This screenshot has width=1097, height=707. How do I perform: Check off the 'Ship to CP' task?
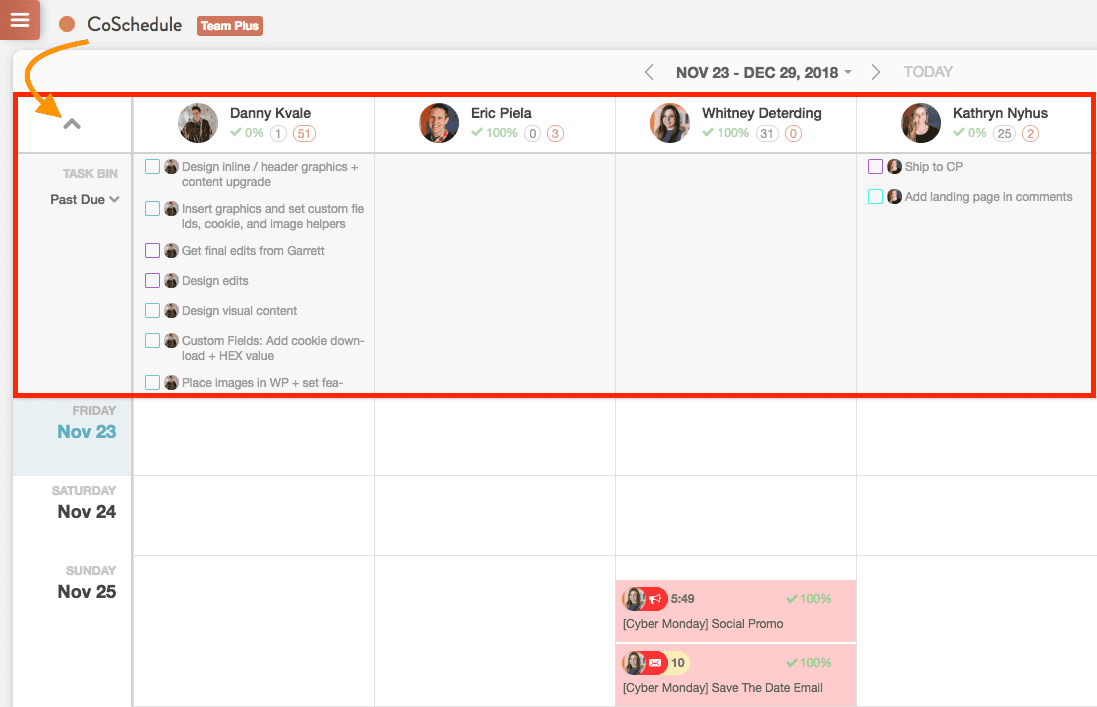(x=875, y=166)
